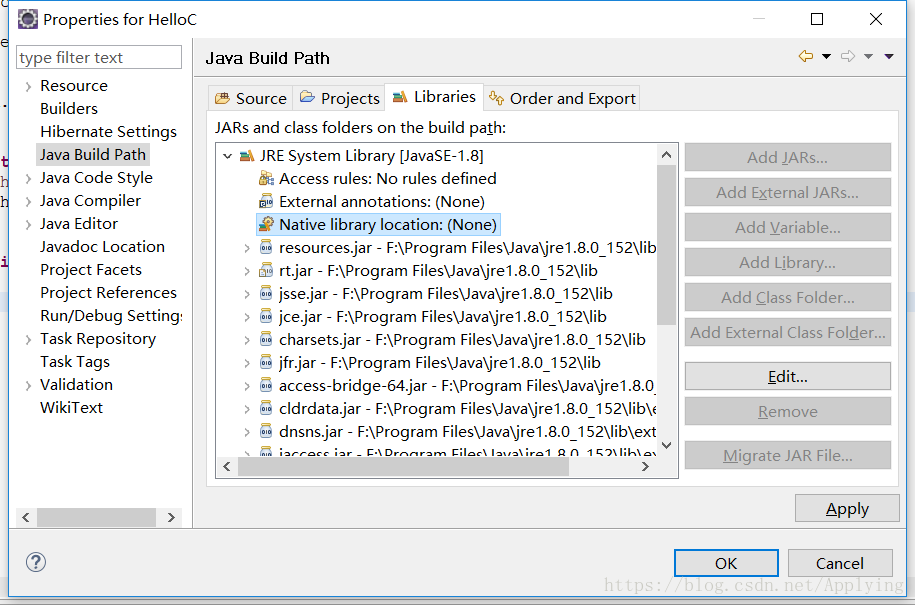Click the back navigation arrow icon
This screenshot has width=915, height=605.
coord(806,56)
